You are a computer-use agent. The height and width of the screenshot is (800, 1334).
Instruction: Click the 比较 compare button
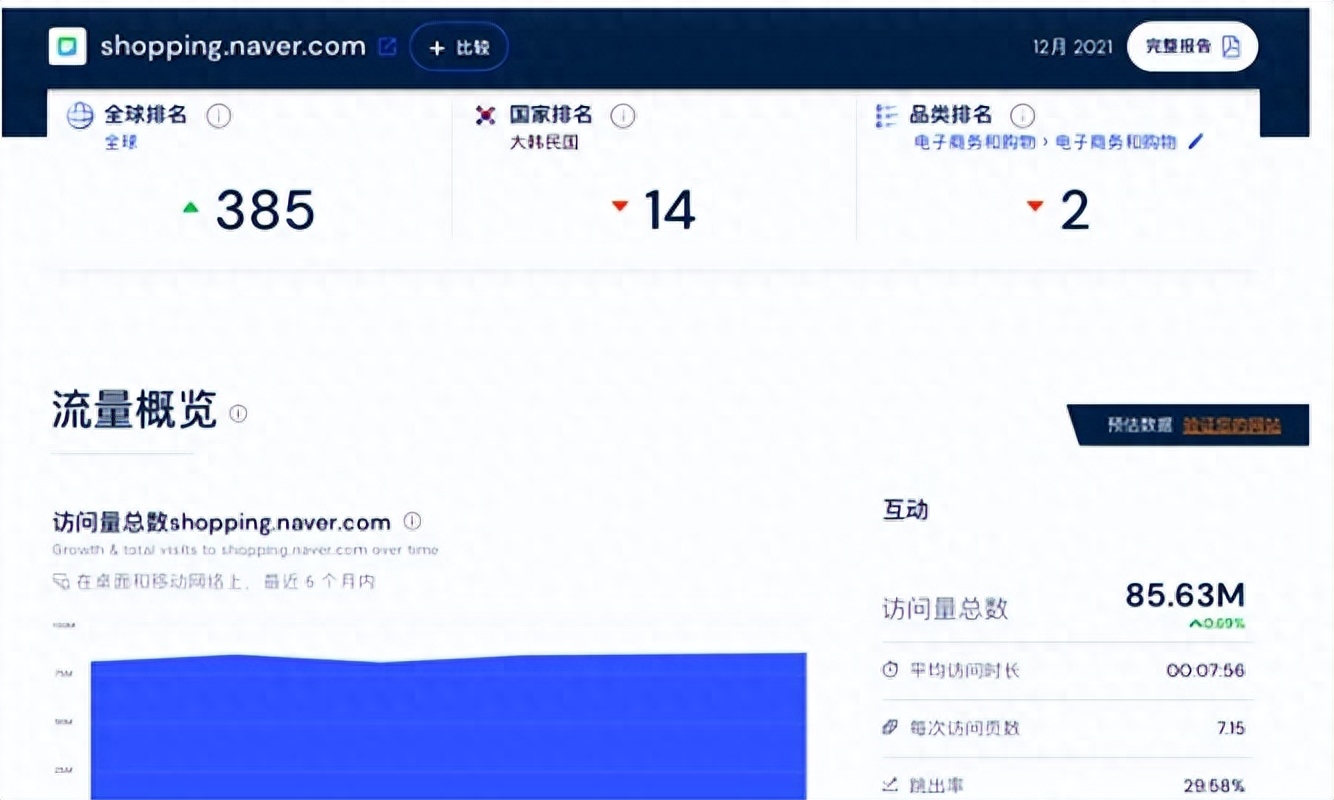coord(459,47)
